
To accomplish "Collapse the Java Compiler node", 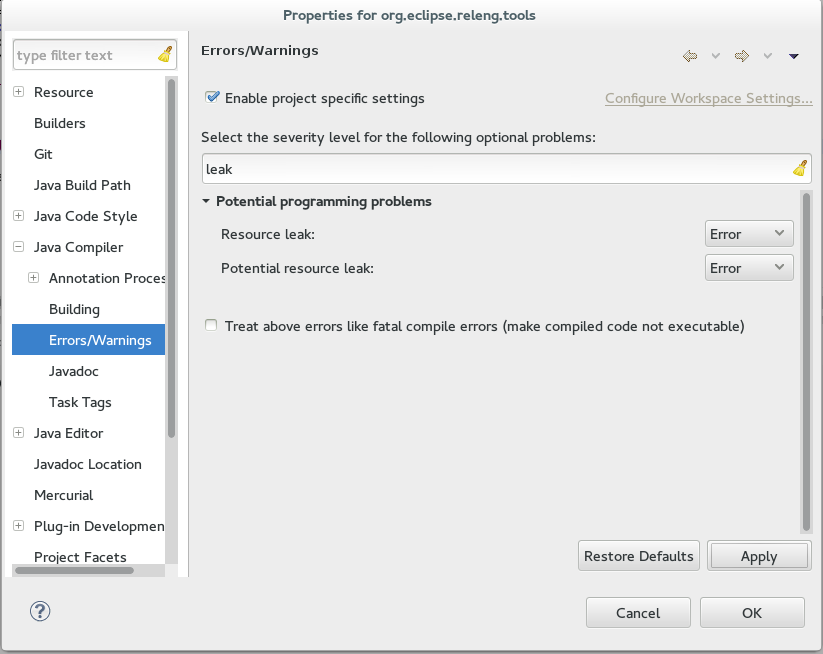I will (x=18, y=247).
